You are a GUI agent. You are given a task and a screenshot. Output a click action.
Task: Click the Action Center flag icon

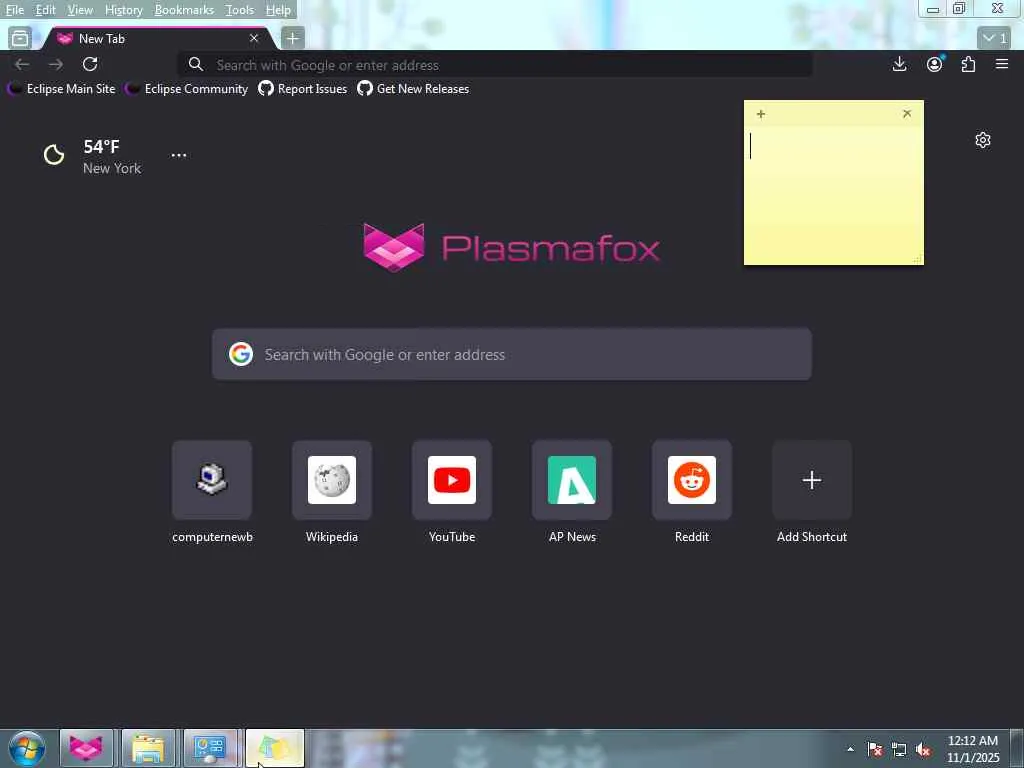(874, 749)
